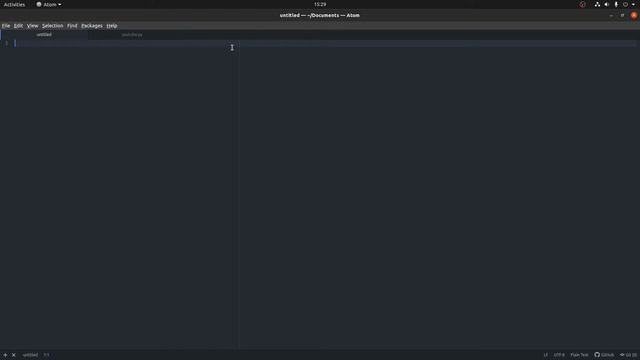The width and height of the screenshot is (640, 360).
Task: Open the volume icon in system tray
Action: click(607, 4)
